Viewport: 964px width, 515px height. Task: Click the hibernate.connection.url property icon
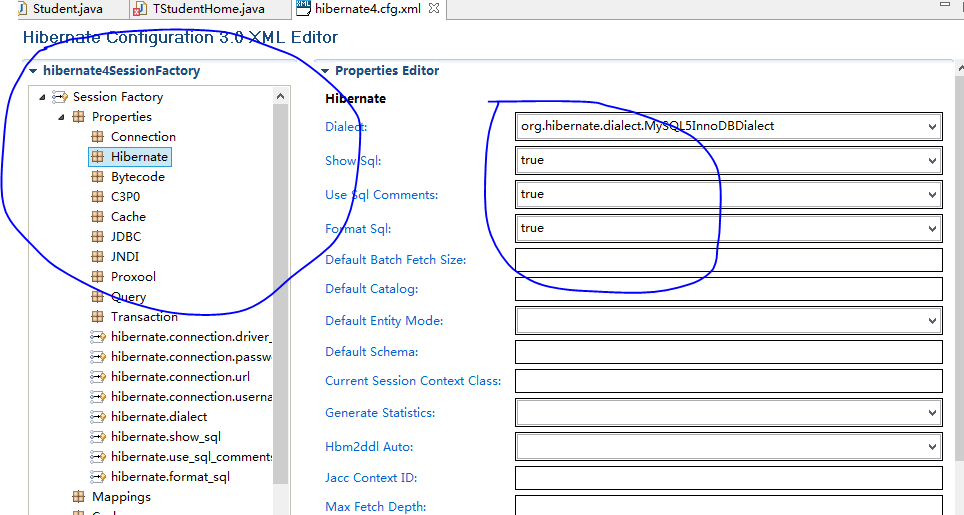coord(98,377)
